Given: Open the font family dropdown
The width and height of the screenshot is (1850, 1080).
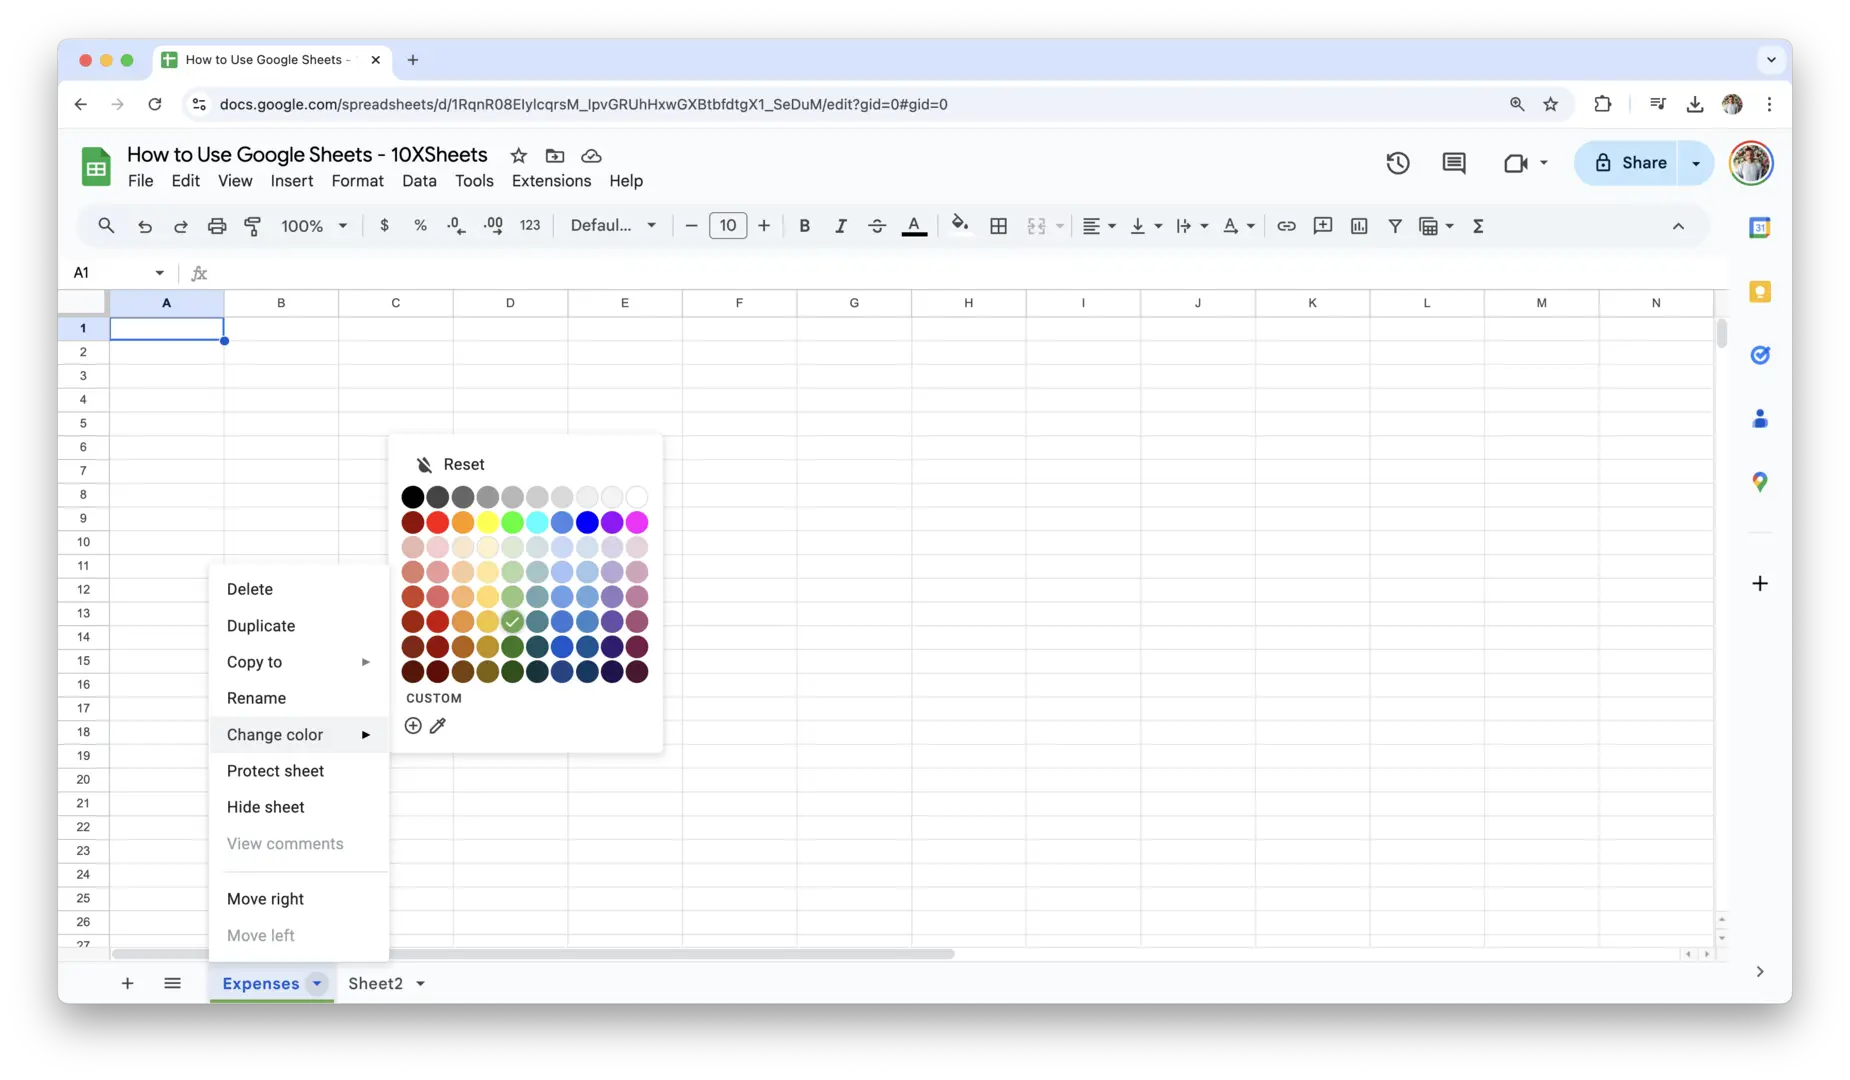Looking at the screenshot, I should 612,226.
